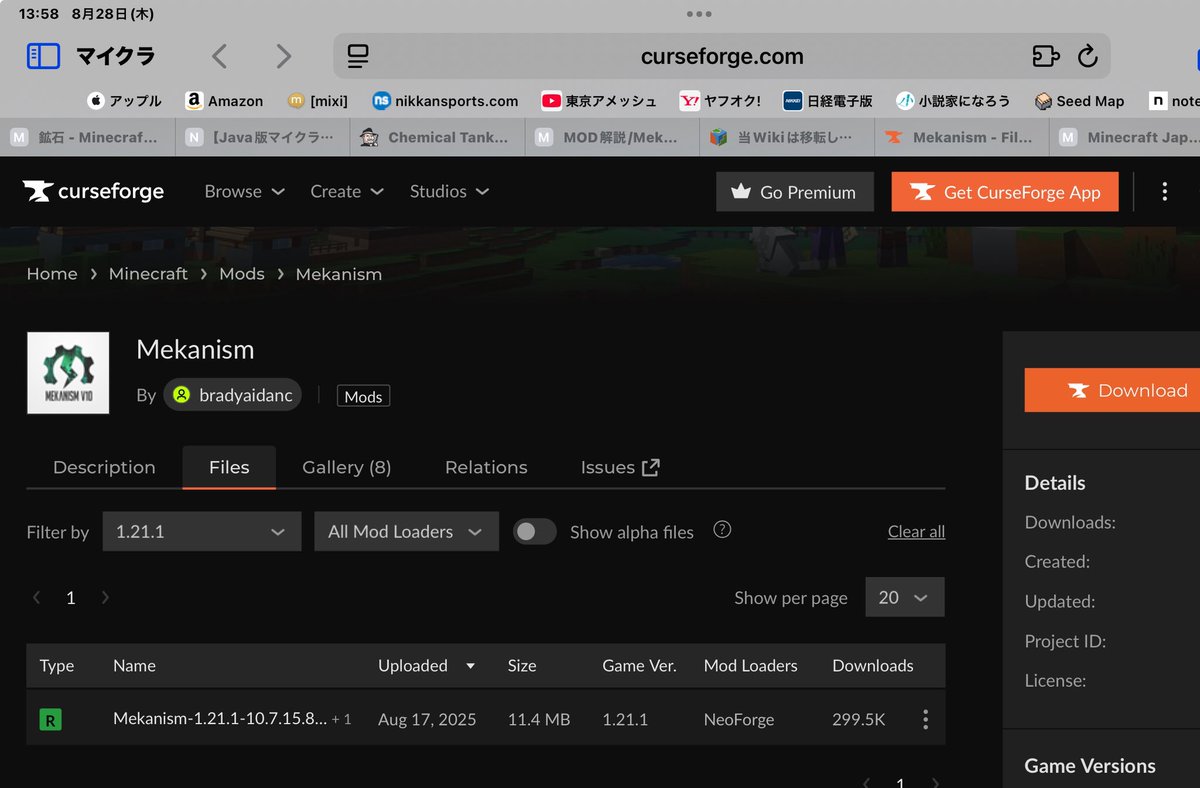1200x788 pixels.
Task: Go to Home breadcrumb
Action: (x=52, y=274)
